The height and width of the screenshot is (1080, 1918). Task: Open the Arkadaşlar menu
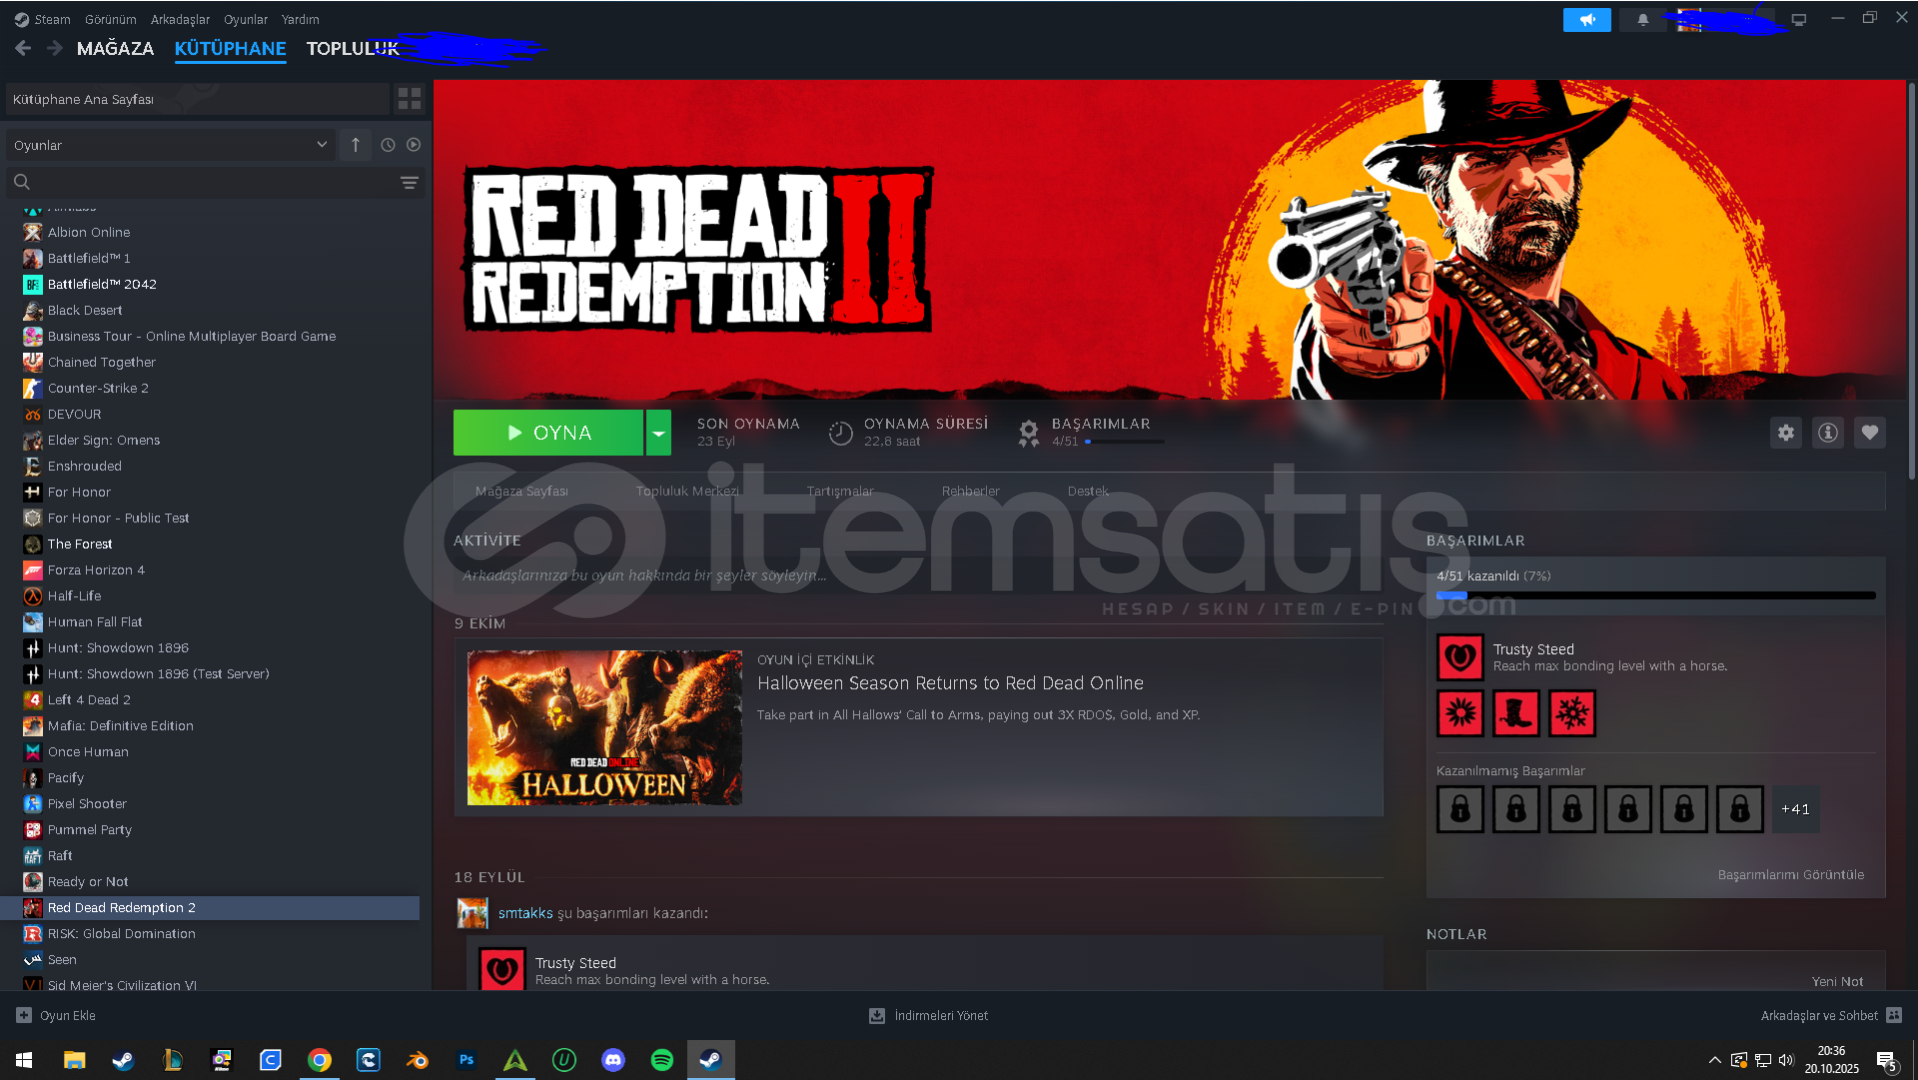pos(180,19)
